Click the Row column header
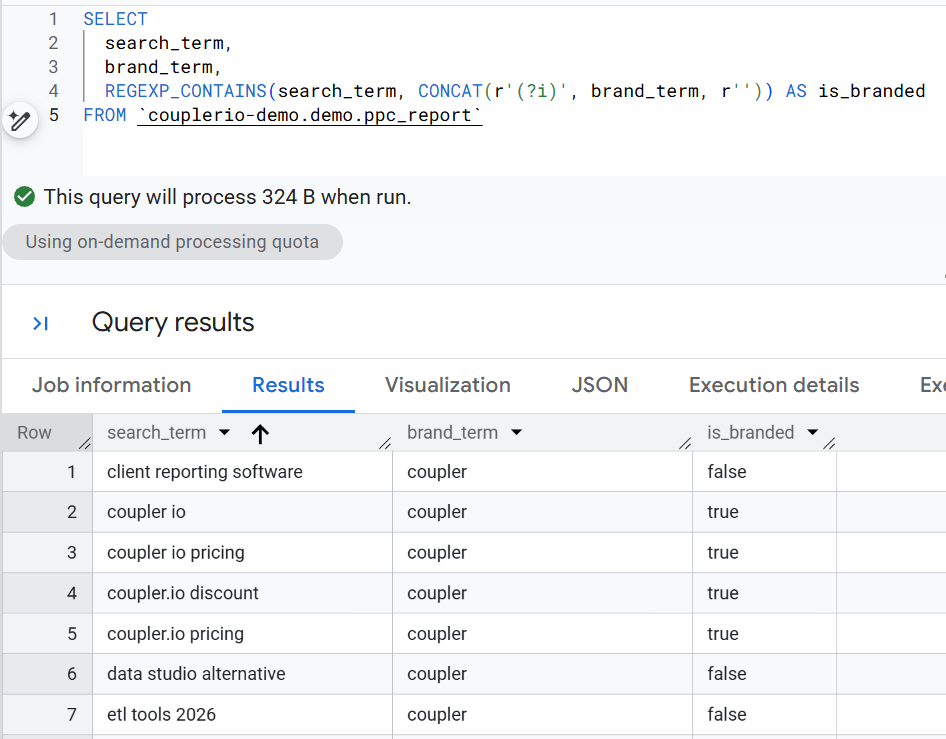Screen dimensions: 946x739 [34, 433]
